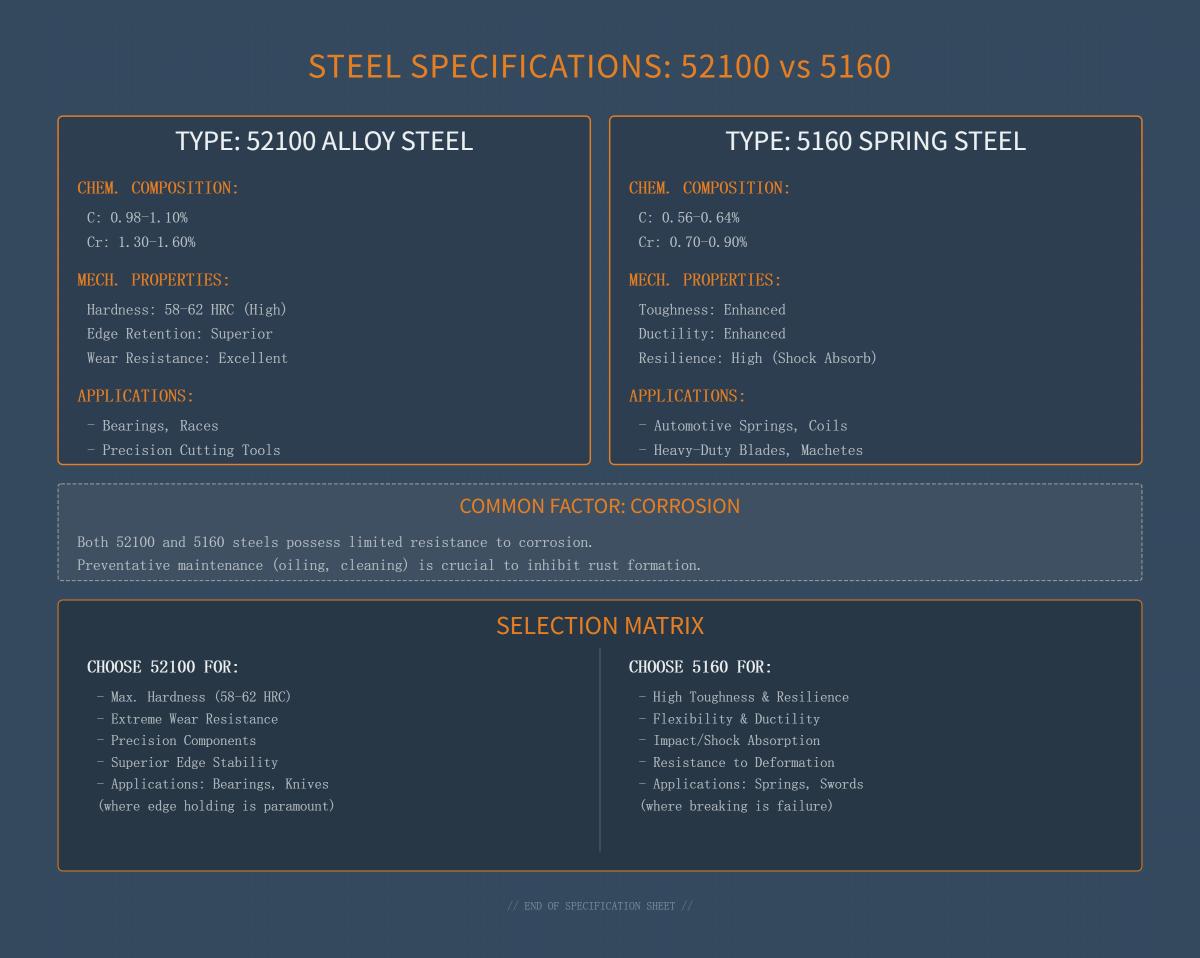Select the "CHOOSE 52100 FOR:" subheading
This screenshot has height=958, width=1200.
163,667
